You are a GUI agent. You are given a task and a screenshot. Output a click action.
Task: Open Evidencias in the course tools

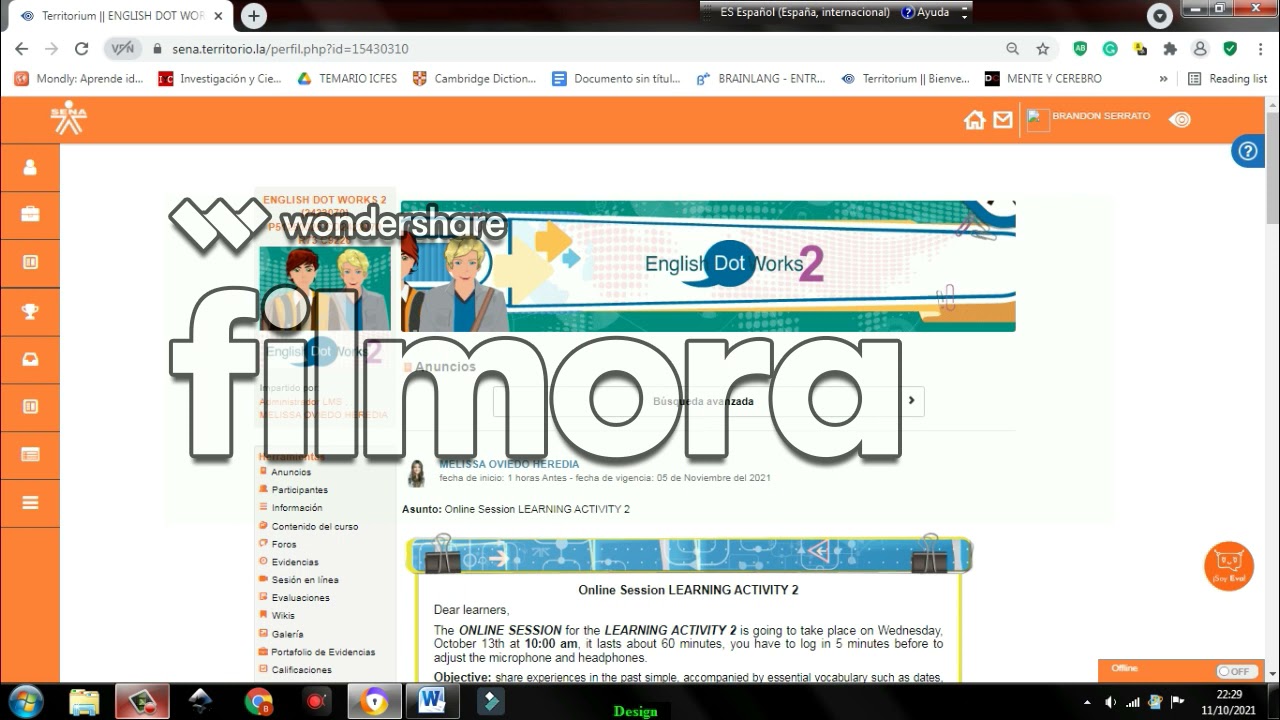[x=295, y=562]
